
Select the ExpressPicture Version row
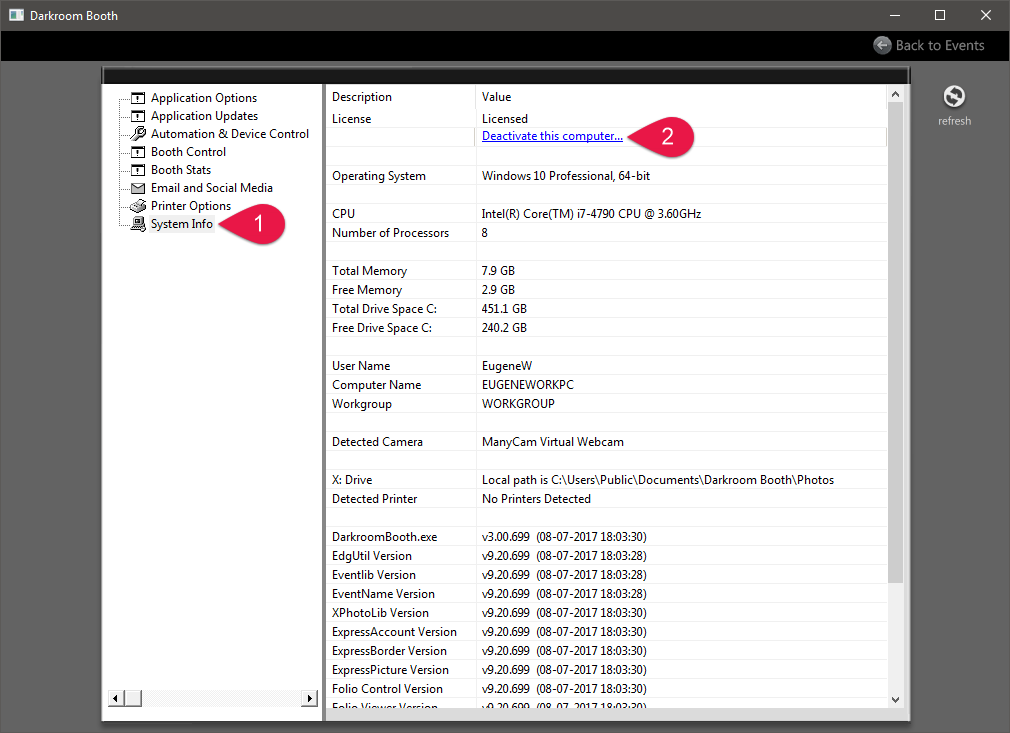[x=606, y=670]
